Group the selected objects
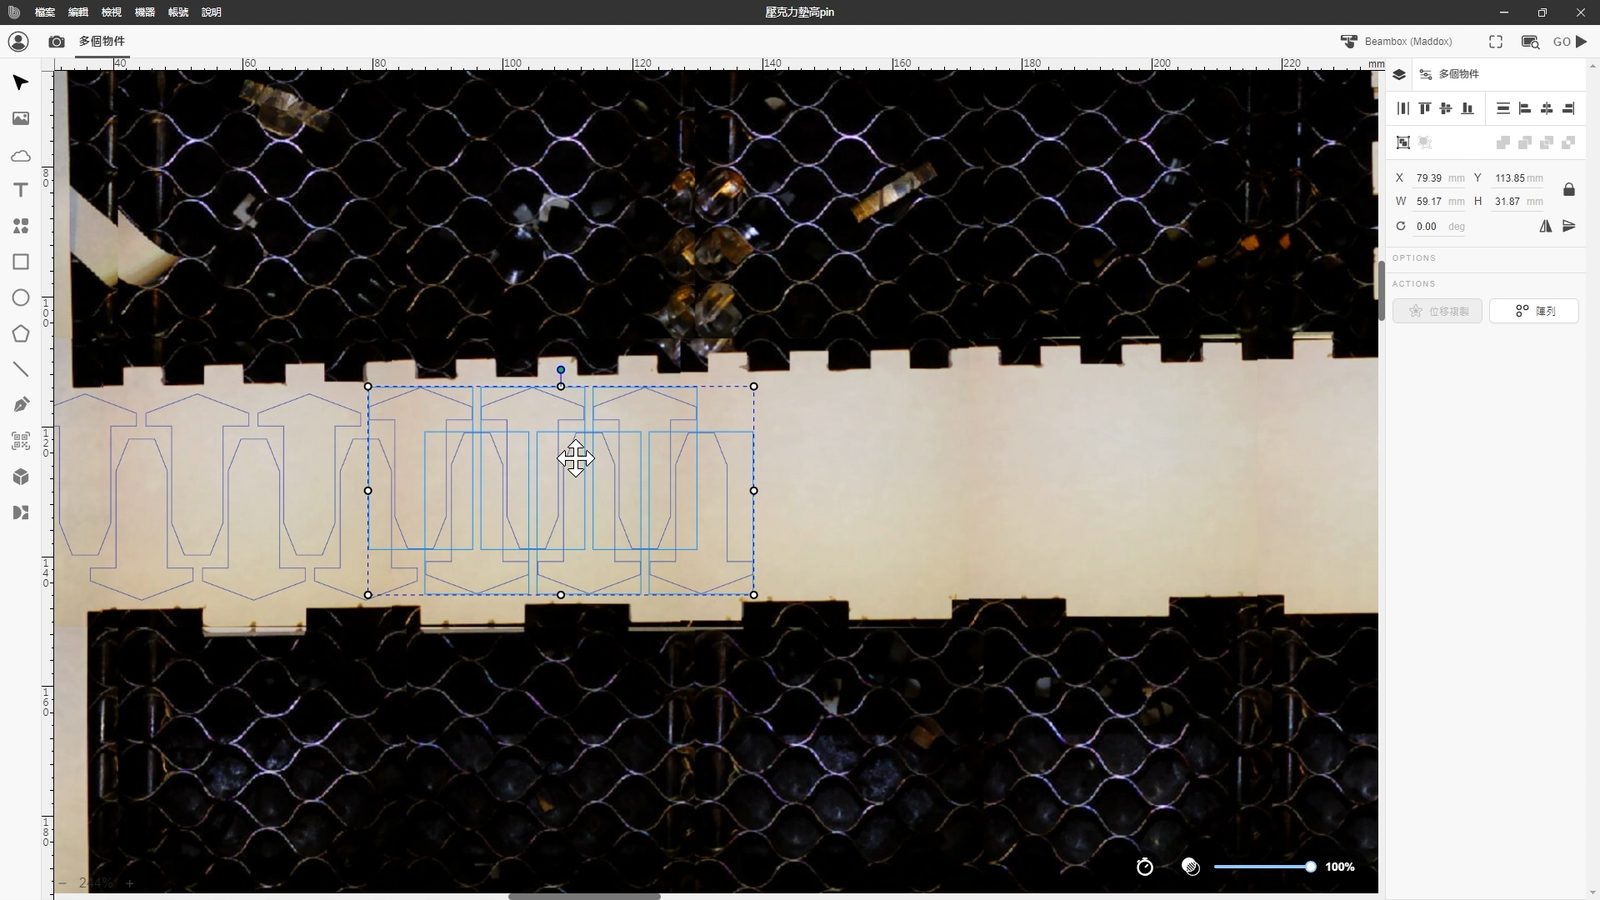The height and width of the screenshot is (900, 1600). 1403,142
